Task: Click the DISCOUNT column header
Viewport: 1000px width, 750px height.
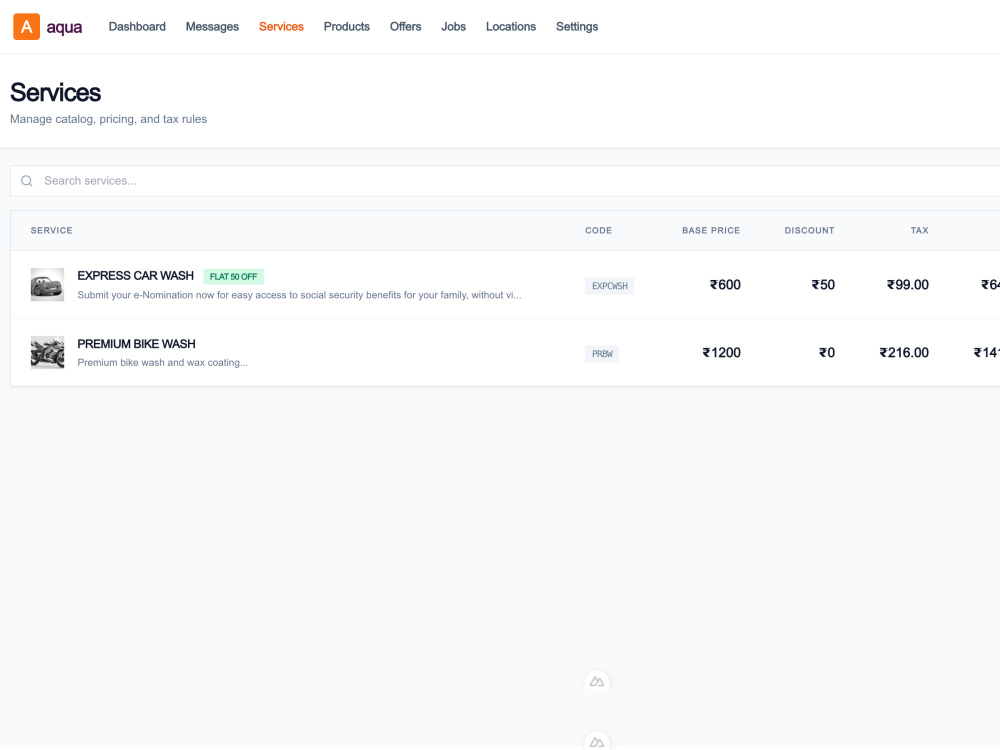Action: (x=809, y=230)
